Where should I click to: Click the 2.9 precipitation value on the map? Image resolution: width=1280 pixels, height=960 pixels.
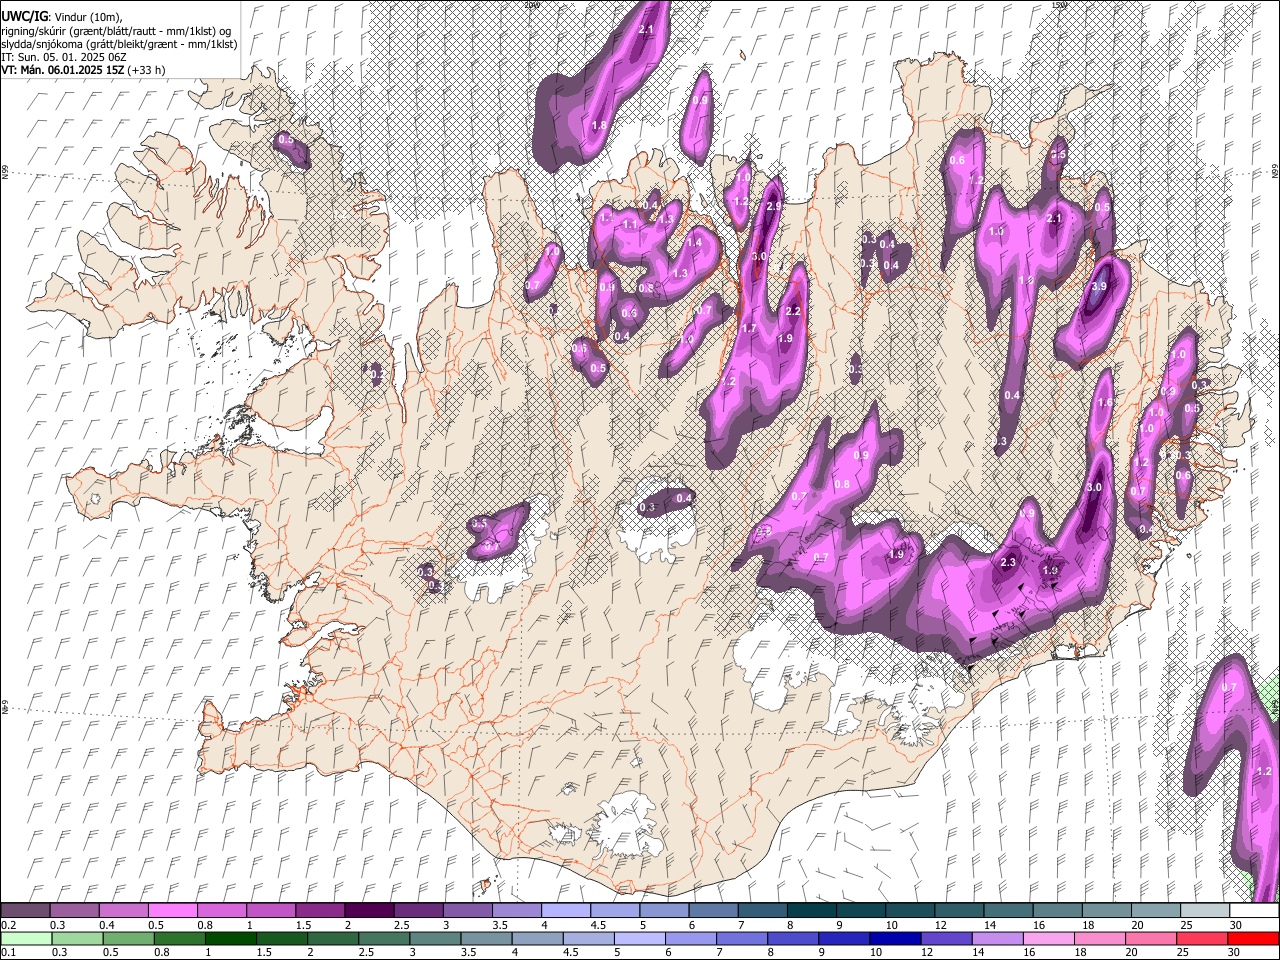772,206
